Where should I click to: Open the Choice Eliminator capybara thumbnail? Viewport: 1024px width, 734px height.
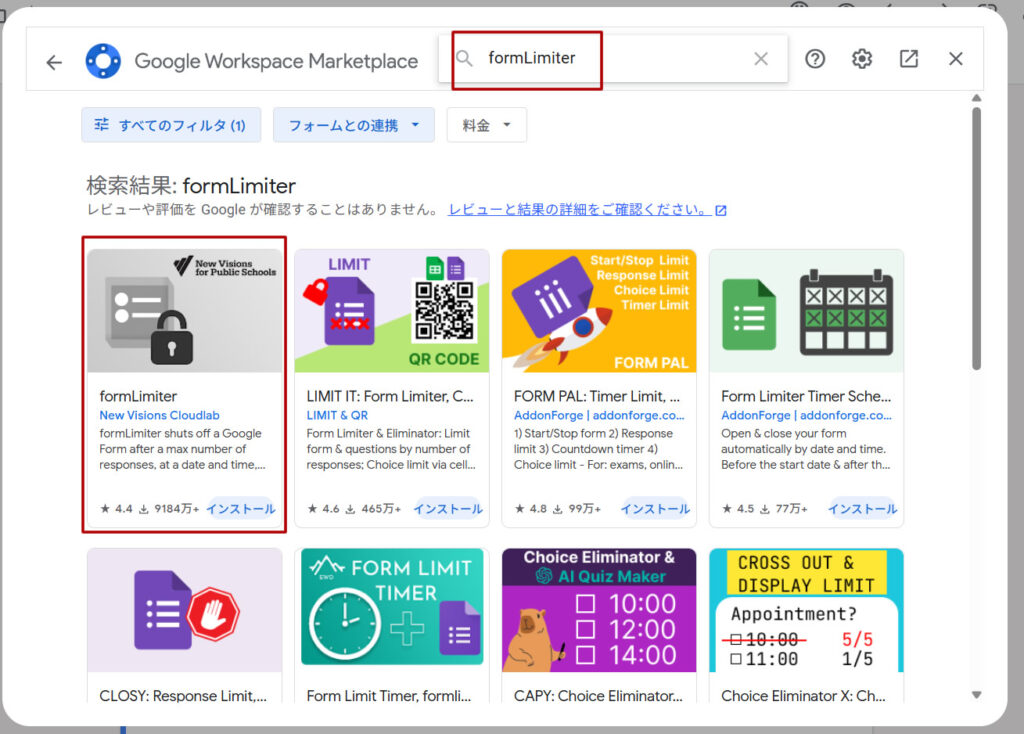[599, 610]
